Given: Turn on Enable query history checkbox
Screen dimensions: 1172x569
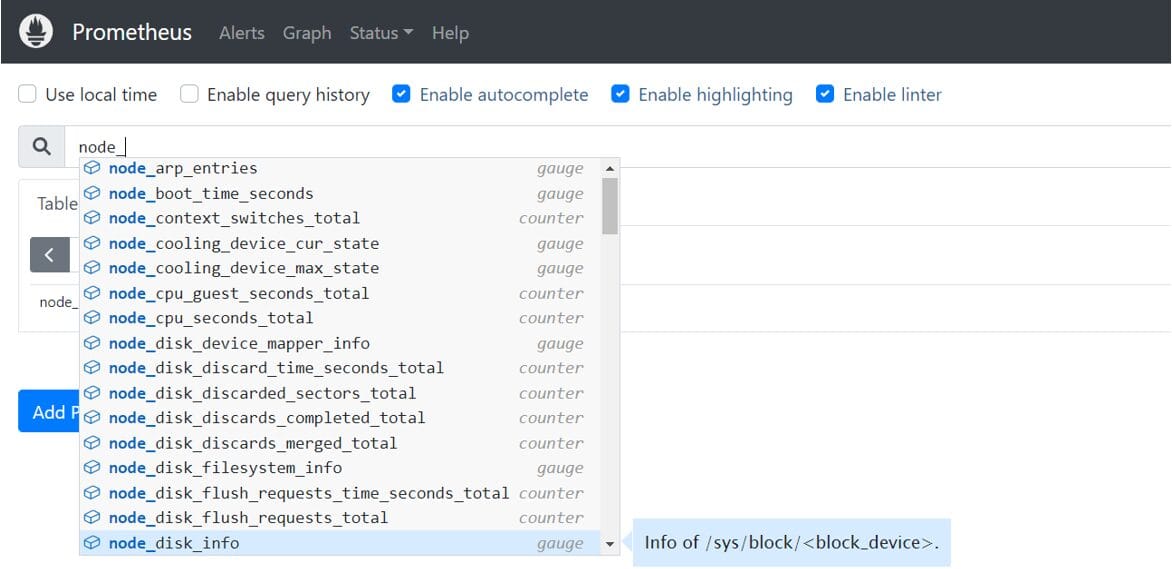Looking at the screenshot, I should coord(189,94).
